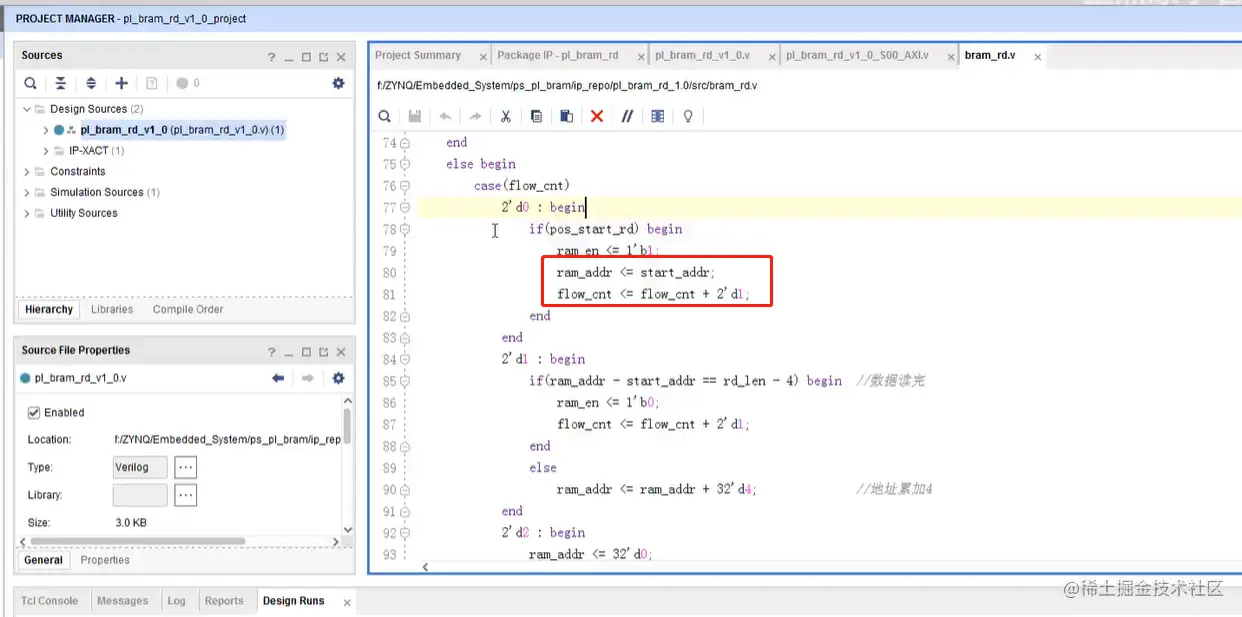Add sources with the plus icon

[122, 83]
